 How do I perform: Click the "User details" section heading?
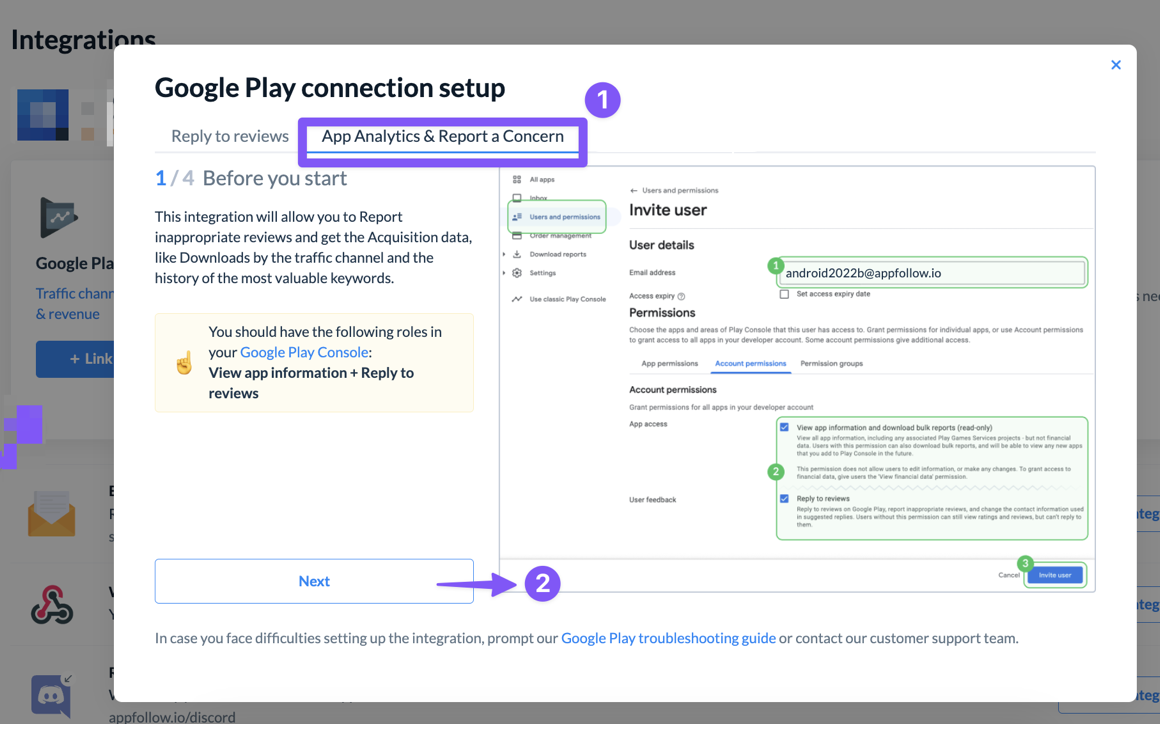pos(661,245)
